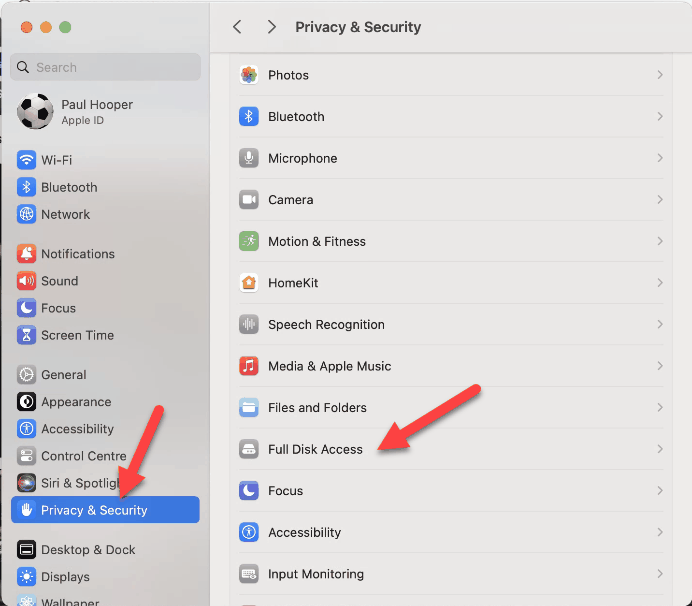Go back with the left arrow button
692x606 pixels.
[237, 27]
